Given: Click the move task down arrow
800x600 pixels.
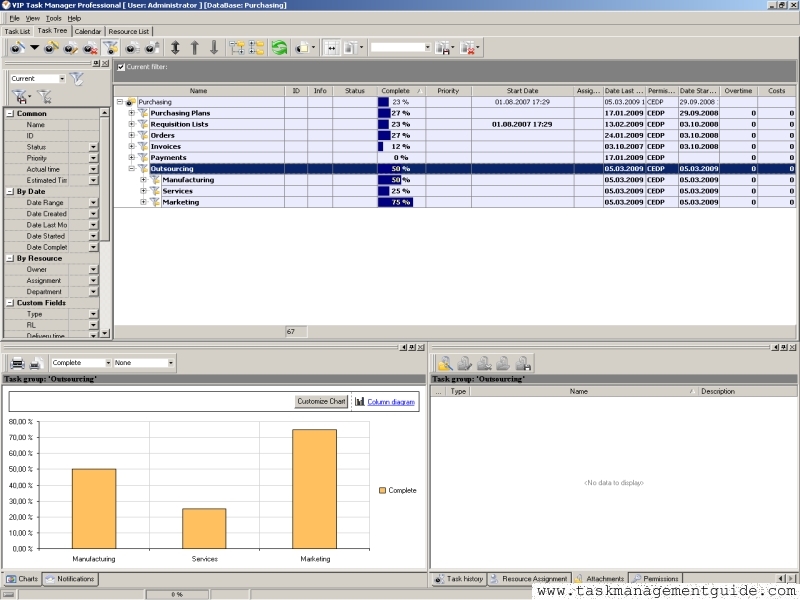Looking at the screenshot, I should [213, 47].
